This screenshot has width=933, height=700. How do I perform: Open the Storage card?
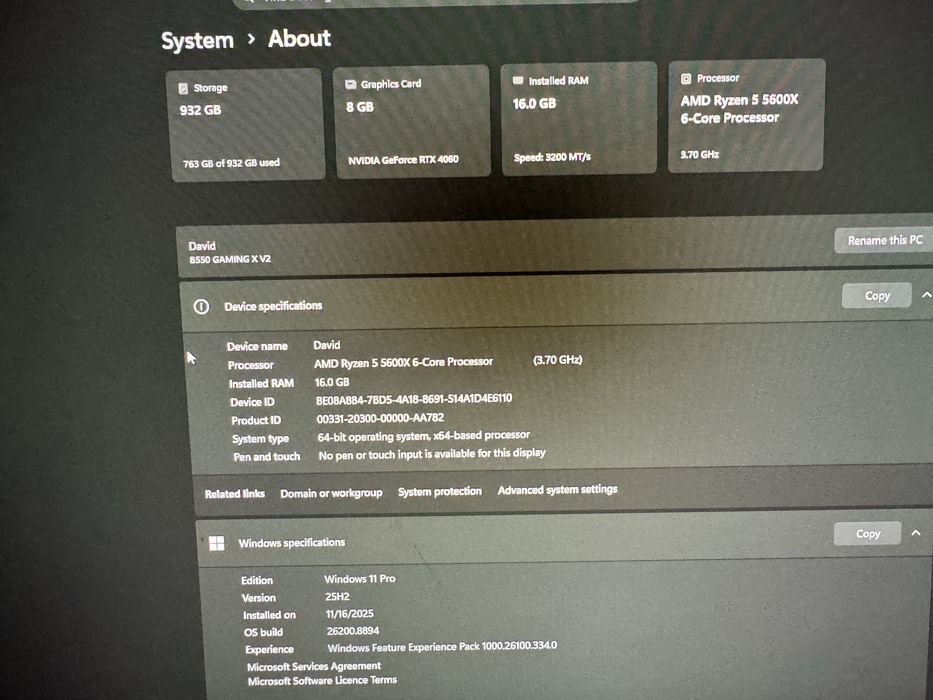point(246,124)
